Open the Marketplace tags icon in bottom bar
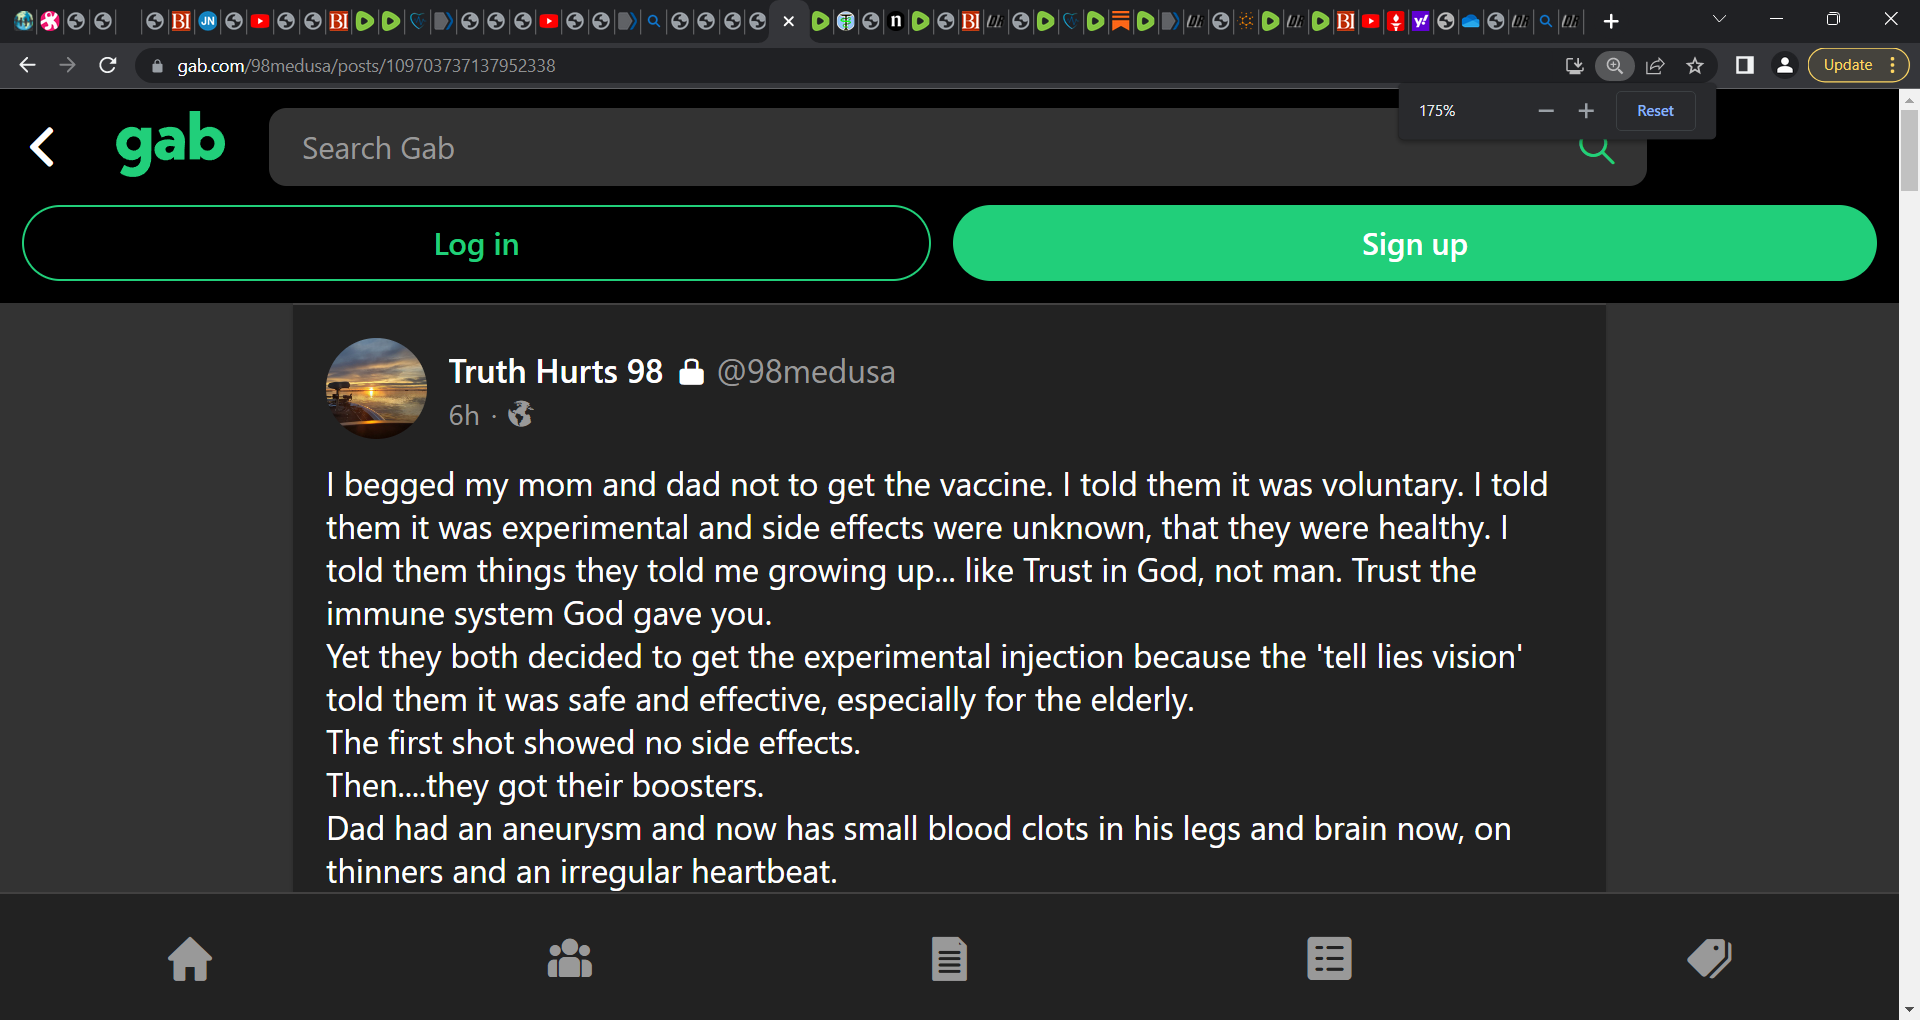 point(1709,959)
